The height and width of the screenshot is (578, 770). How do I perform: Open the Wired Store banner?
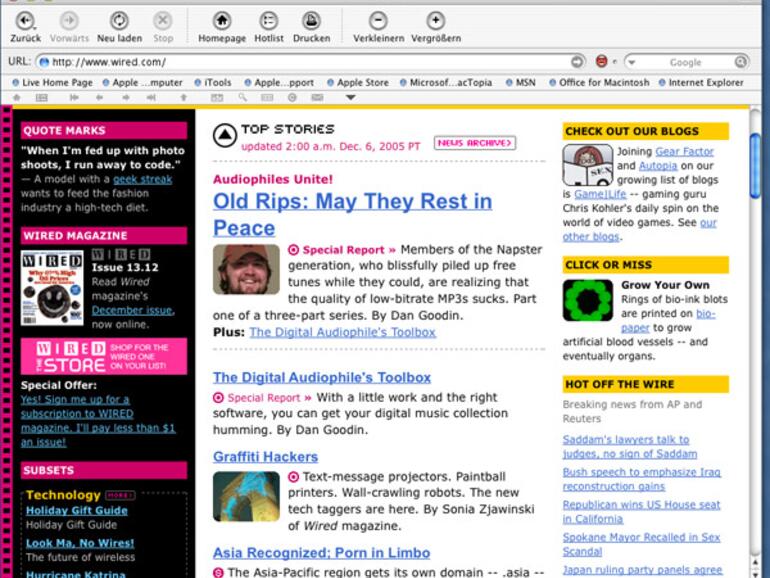point(104,357)
